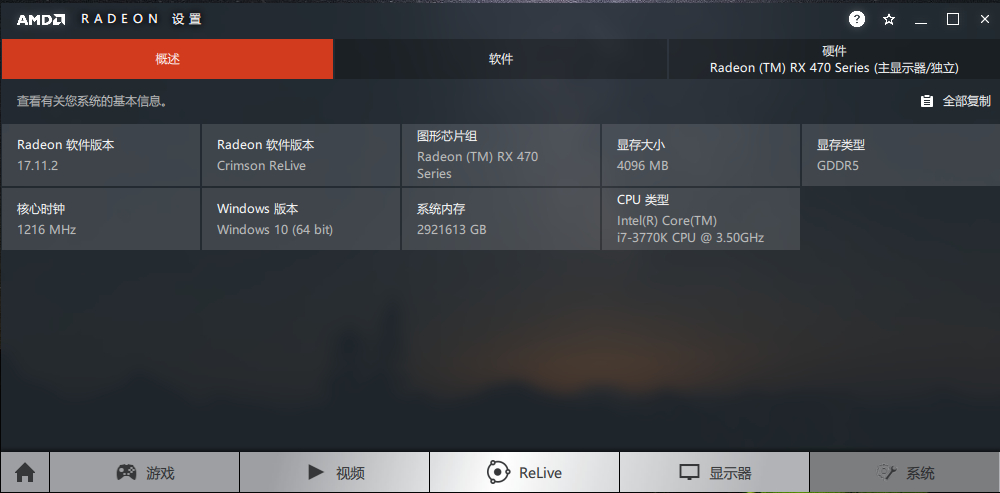Click the 全部复制 copy all text

coord(967,101)
